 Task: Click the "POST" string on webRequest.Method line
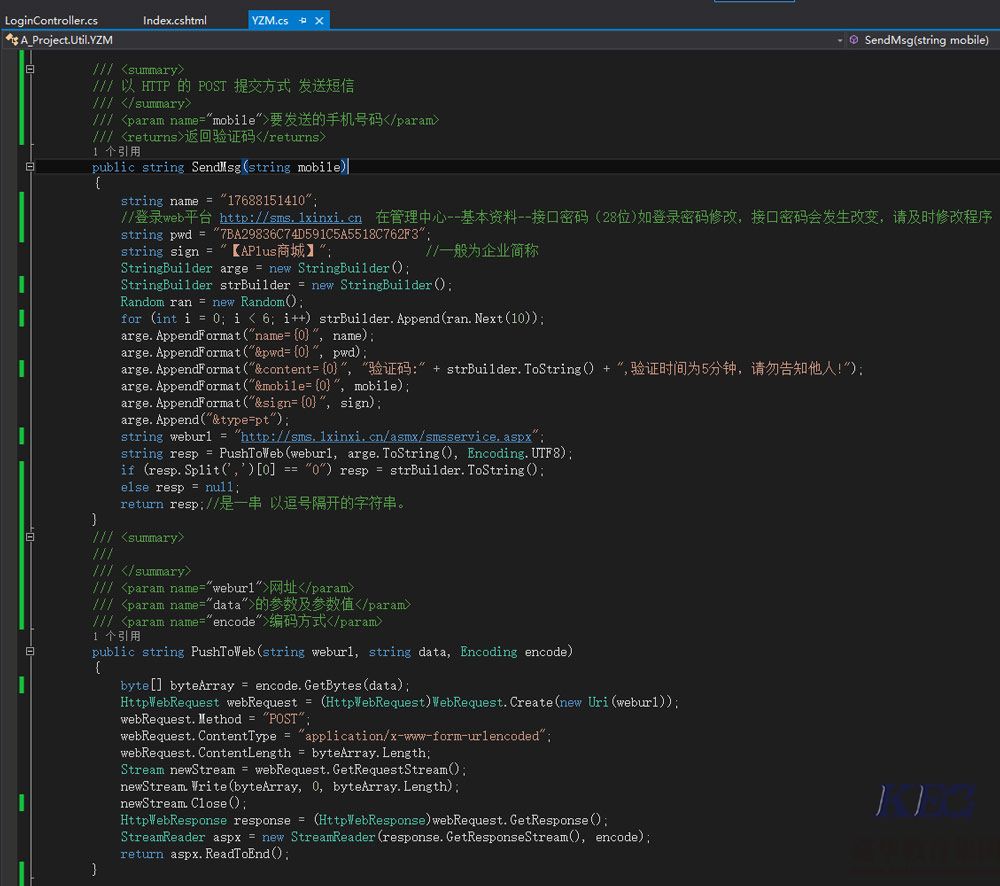(x=283, y=720)
